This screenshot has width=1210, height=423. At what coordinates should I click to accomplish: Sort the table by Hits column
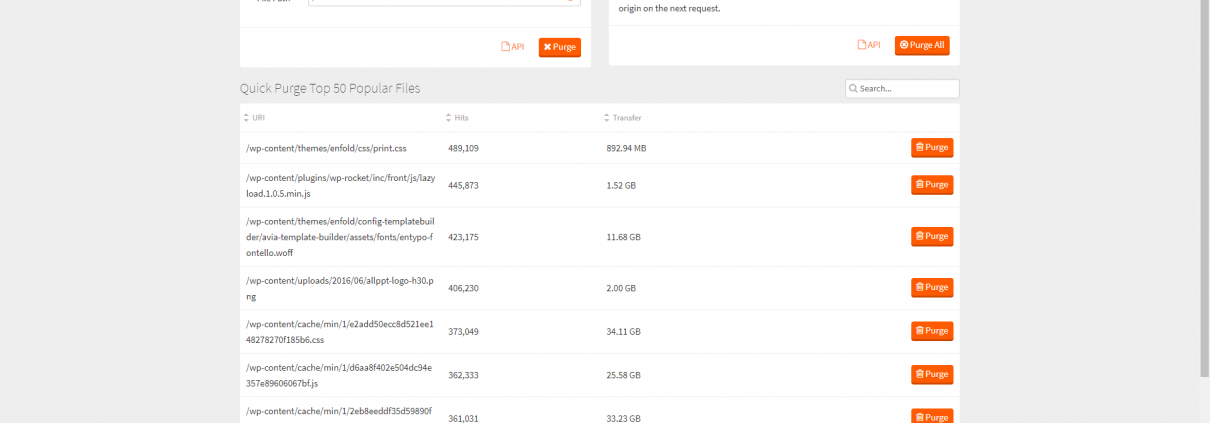click(x=461, y=118)
